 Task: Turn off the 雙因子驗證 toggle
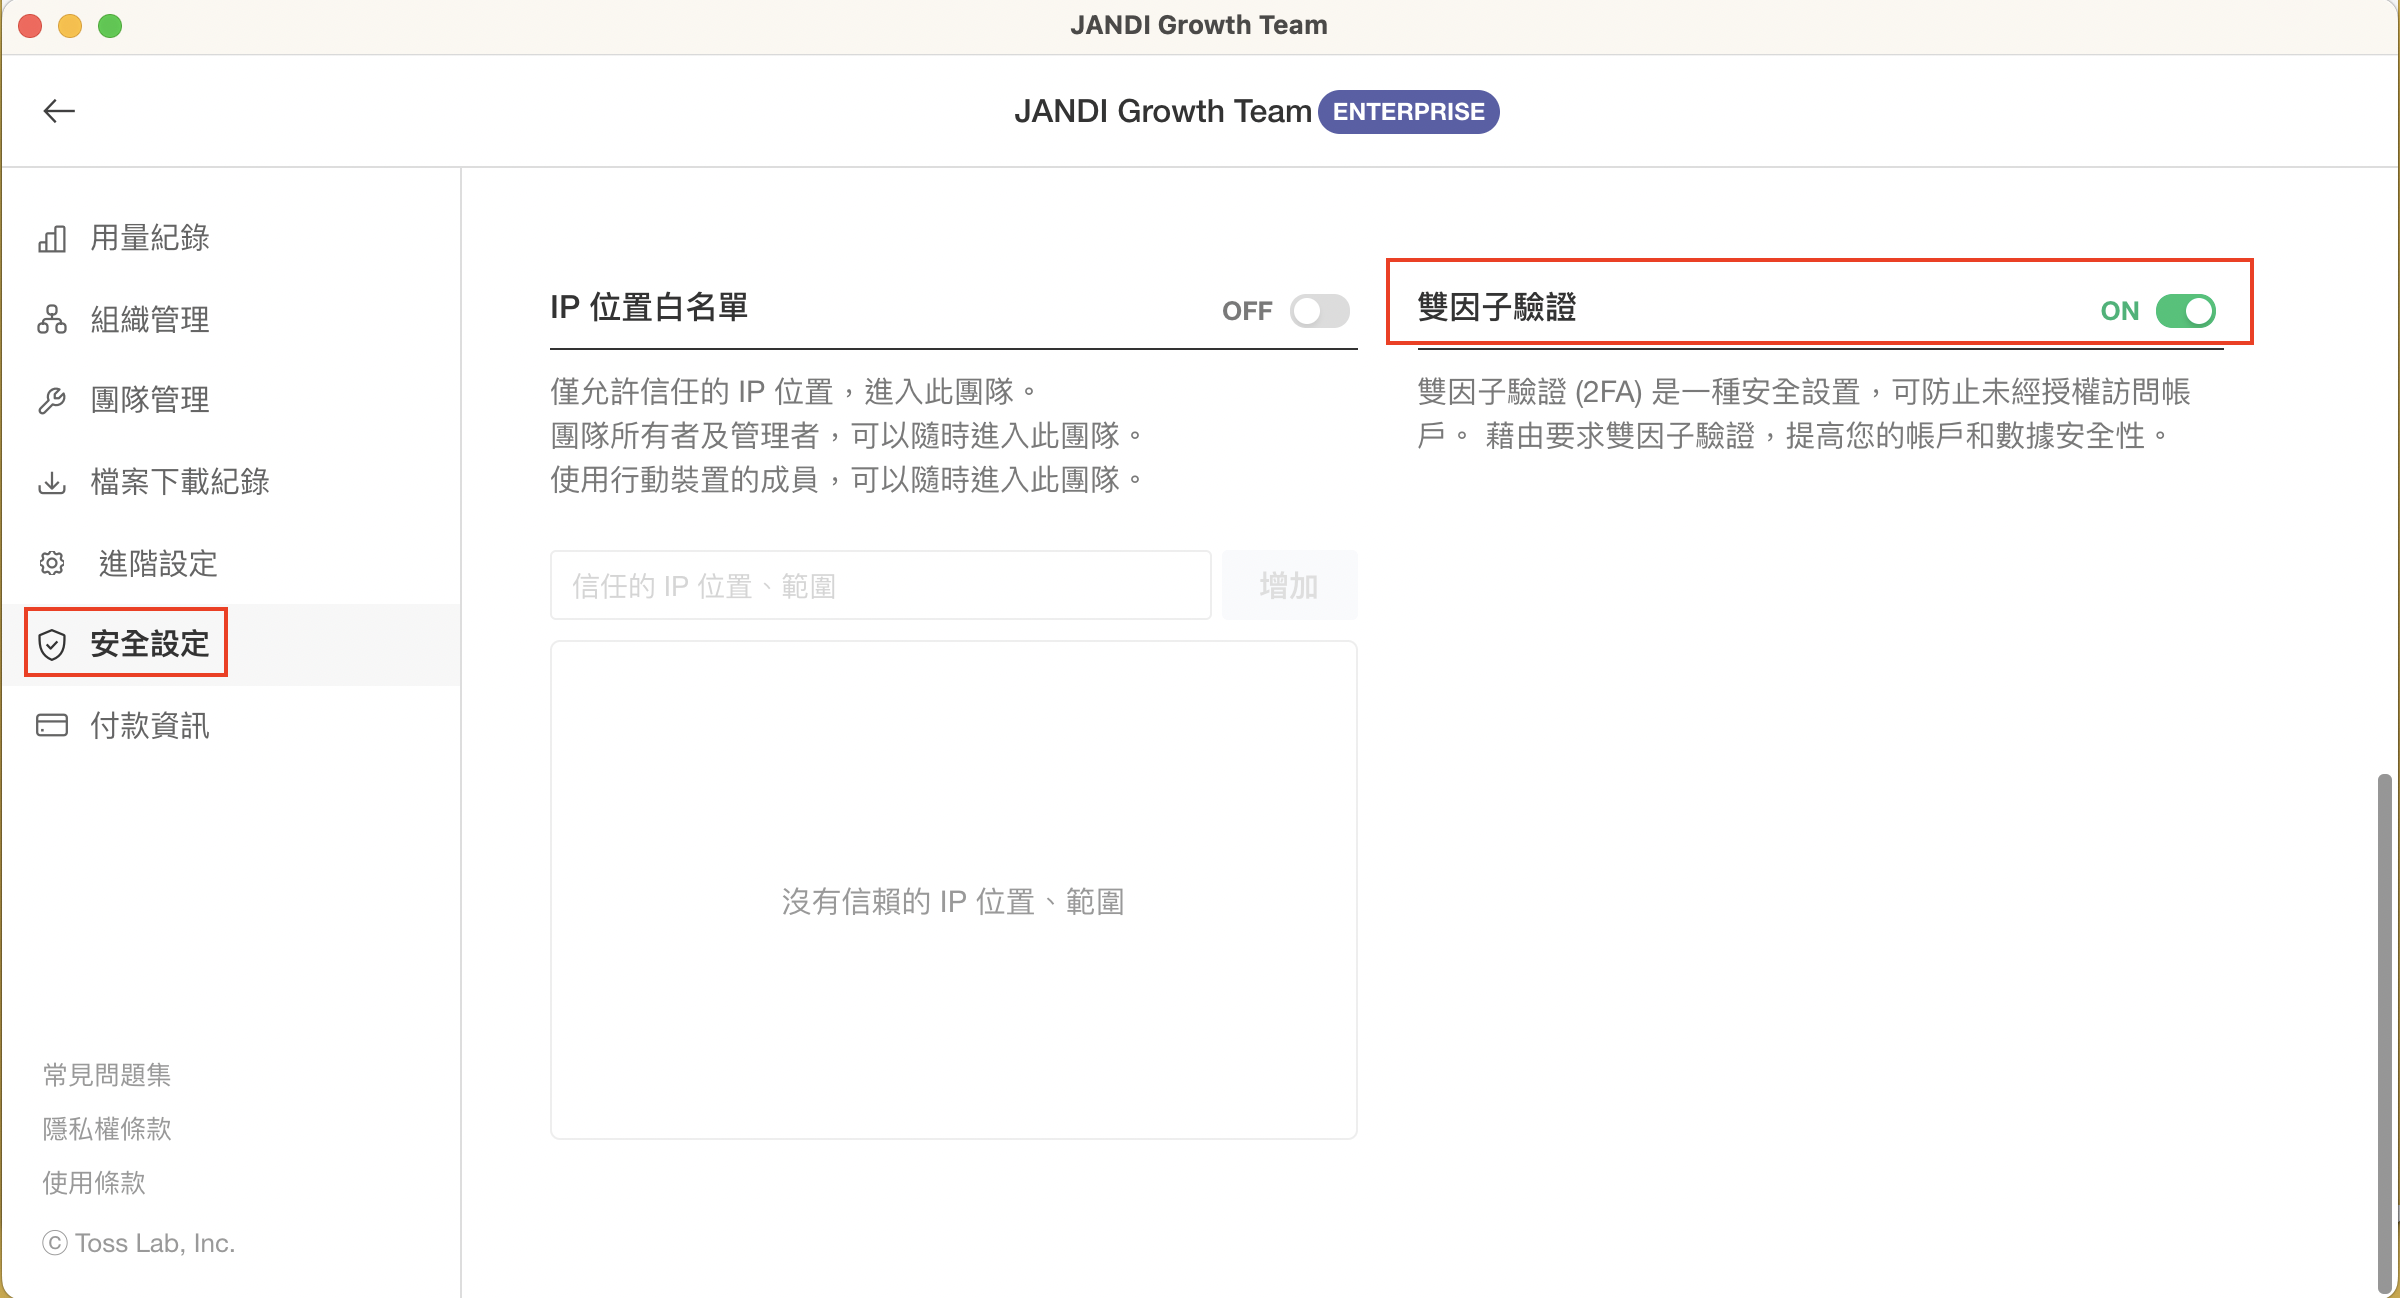(x=2186, y=311)
